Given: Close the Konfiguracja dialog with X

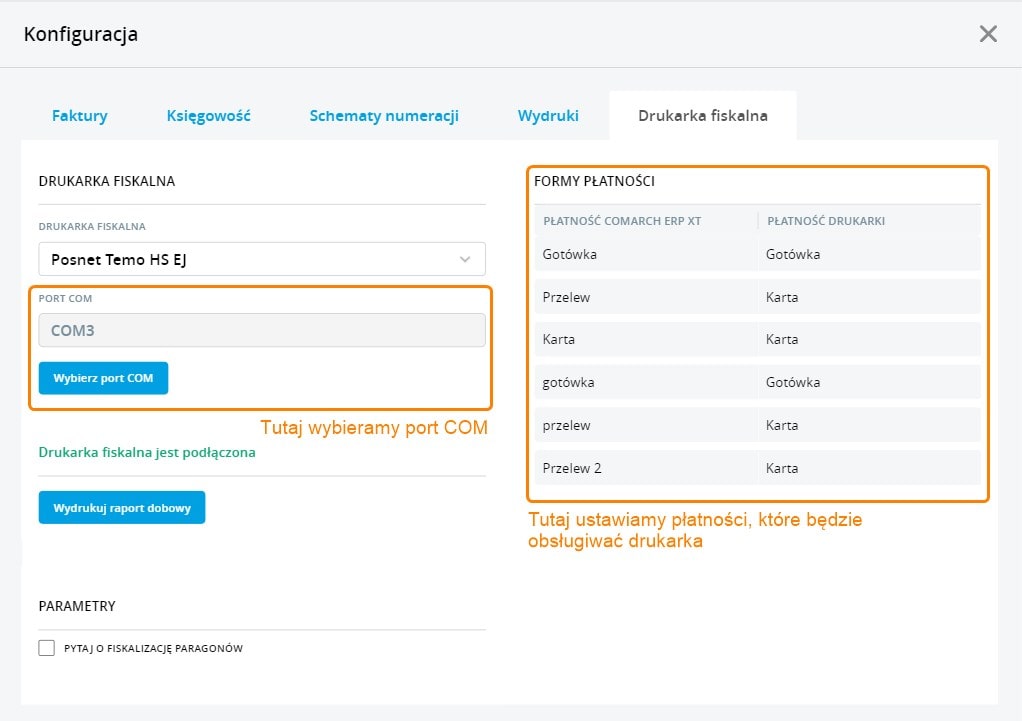Looking at the screenshot, I should tap(988, 34).
